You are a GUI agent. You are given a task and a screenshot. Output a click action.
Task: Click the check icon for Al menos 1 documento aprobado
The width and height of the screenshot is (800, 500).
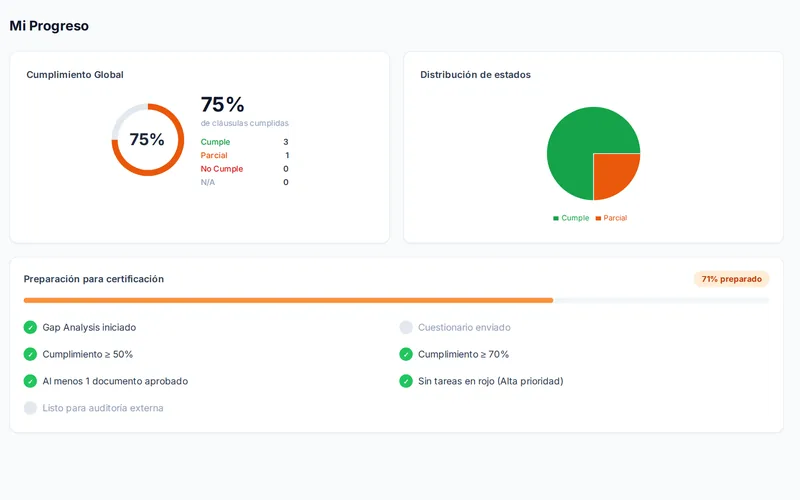point(30,381)
